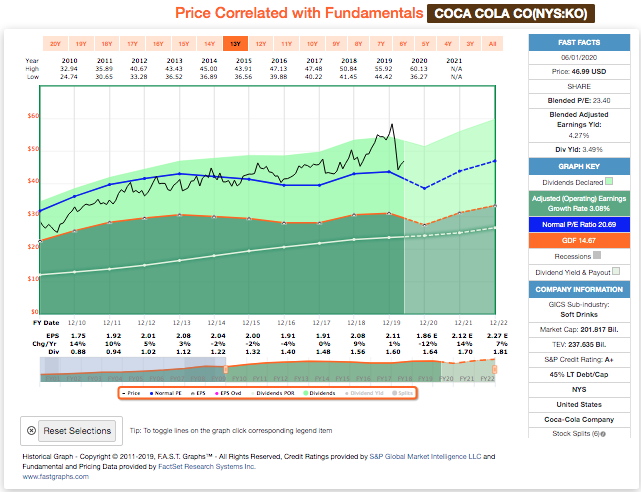Viewport: 641px width, 492px height.
Task: Toggle the Dividends POR legend item
Action: pyautogui.click(x=273, y=393)
